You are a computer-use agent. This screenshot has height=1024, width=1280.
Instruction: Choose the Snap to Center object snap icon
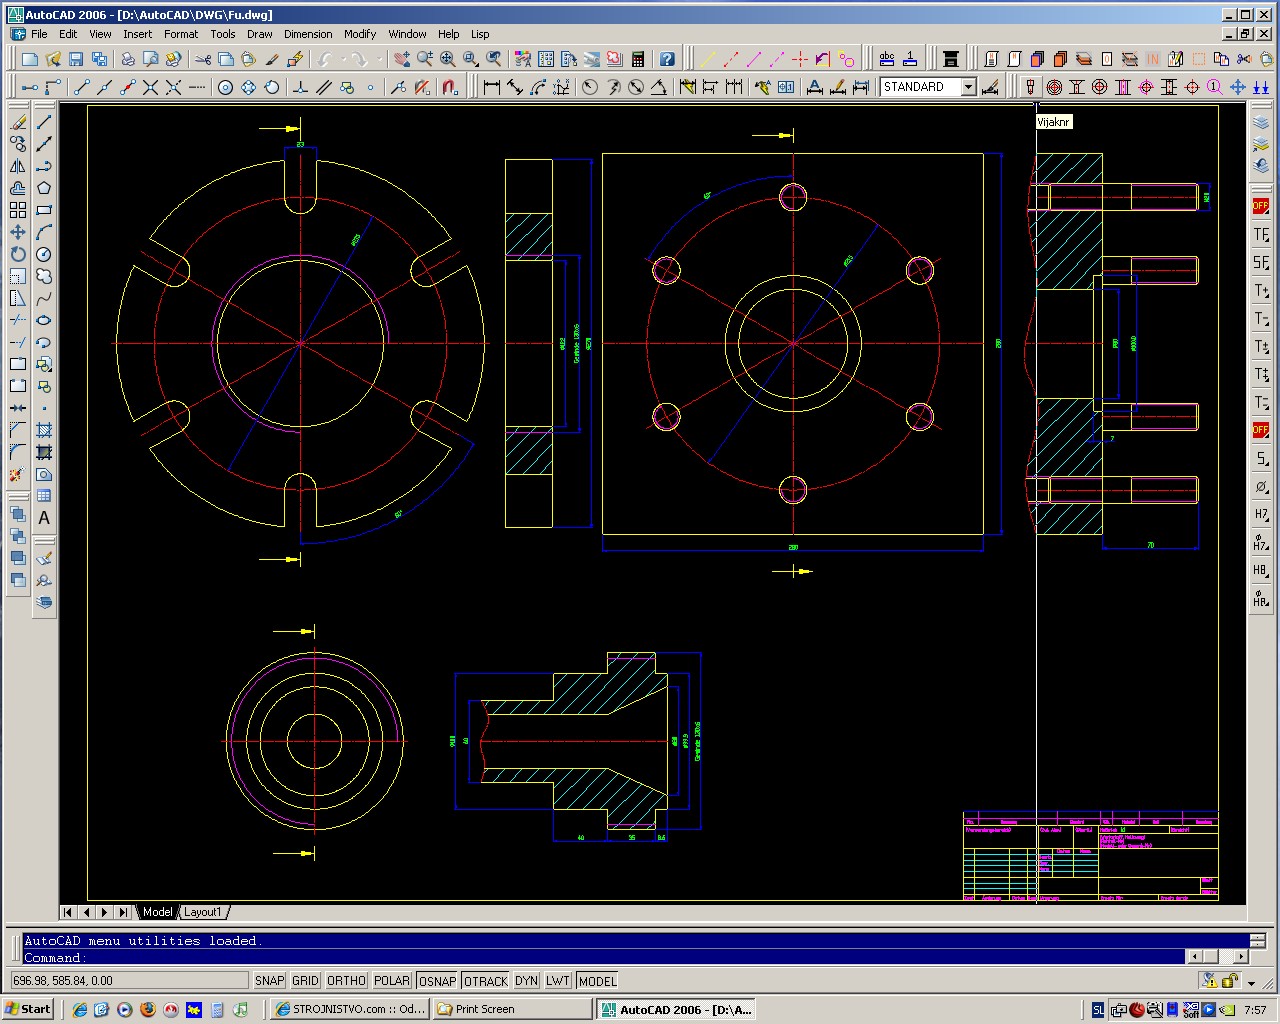(225, 87)
